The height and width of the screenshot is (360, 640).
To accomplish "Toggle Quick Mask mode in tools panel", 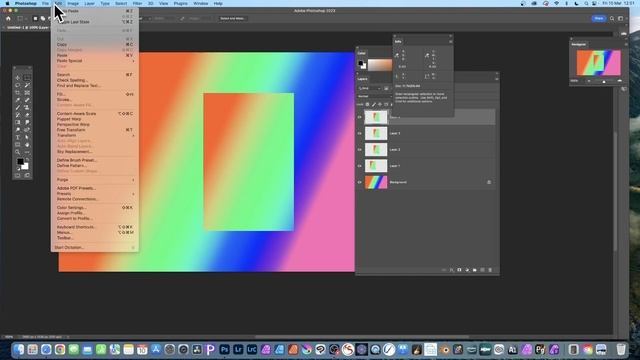I will point(18,176).
